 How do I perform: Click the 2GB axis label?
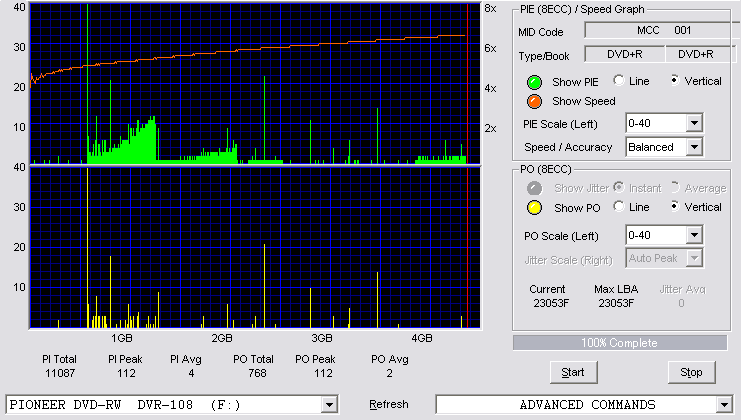coord(221,338)
